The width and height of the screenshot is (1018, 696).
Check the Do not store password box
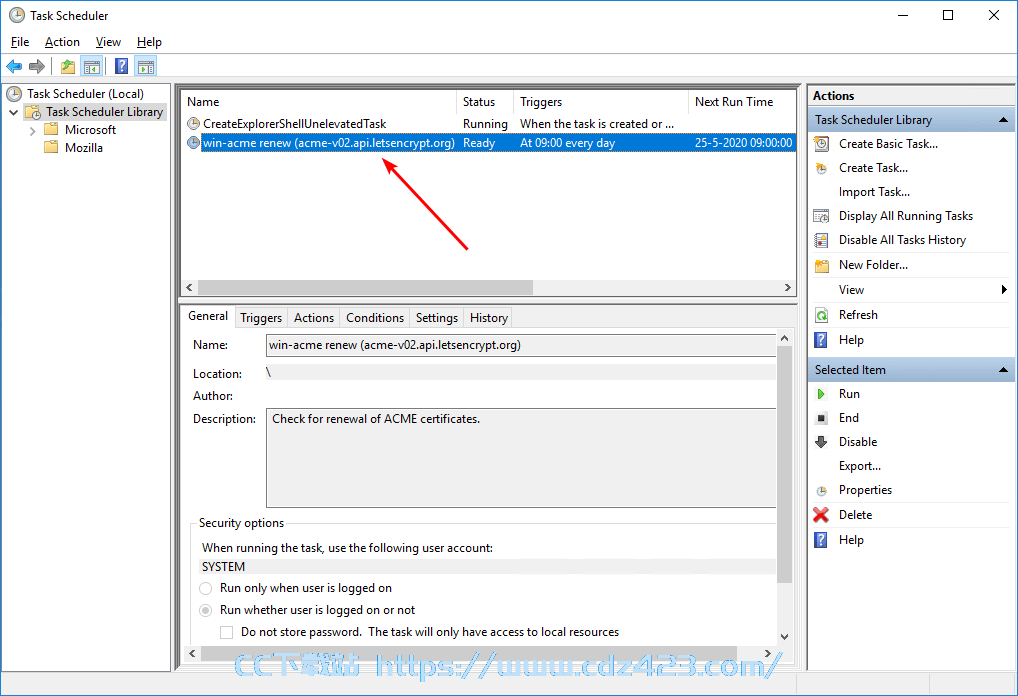[227, 632]
